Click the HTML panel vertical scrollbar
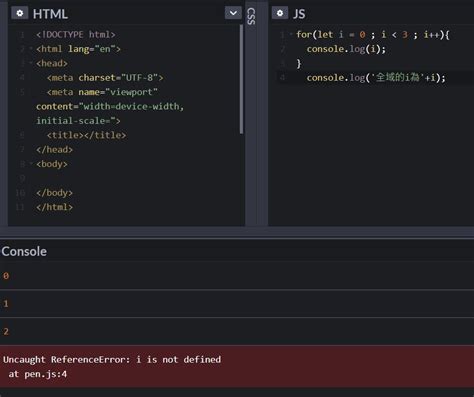Screen dimensions: 474x397 point(241,79)
